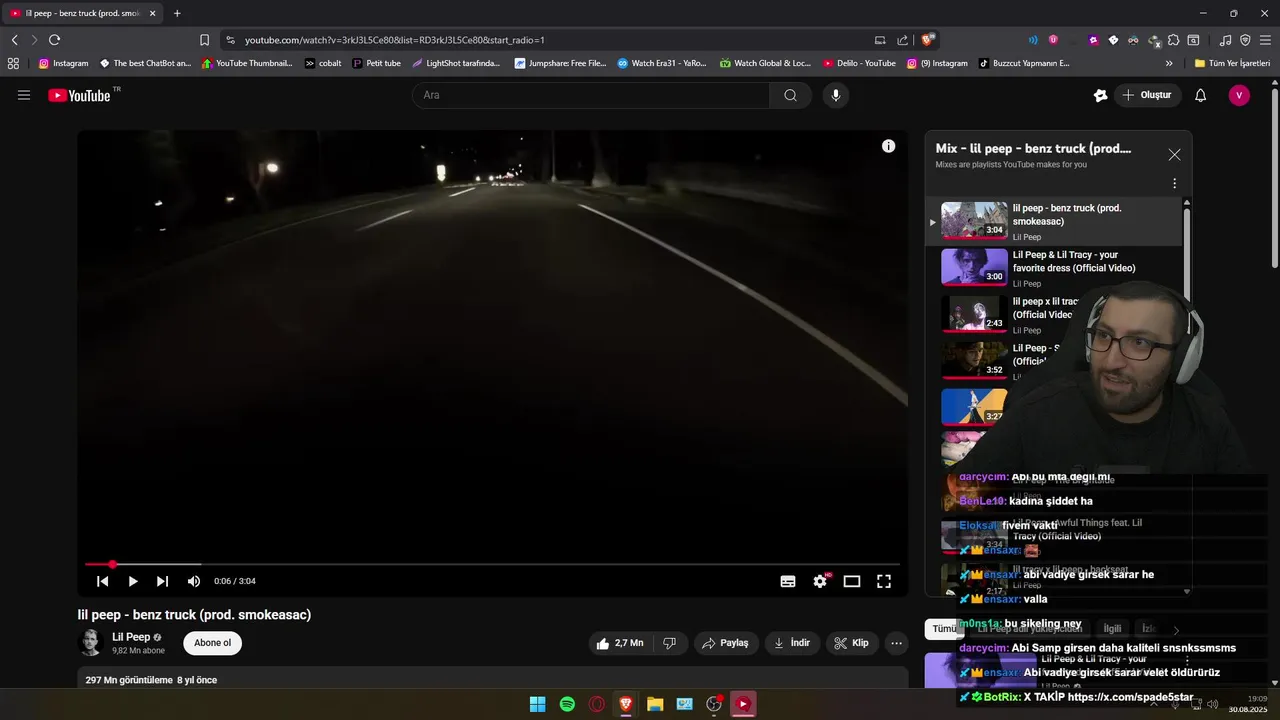Open the Delilo - YouTube bookmark
Viewport: 1280px width, 720px height.
(859, 63)
